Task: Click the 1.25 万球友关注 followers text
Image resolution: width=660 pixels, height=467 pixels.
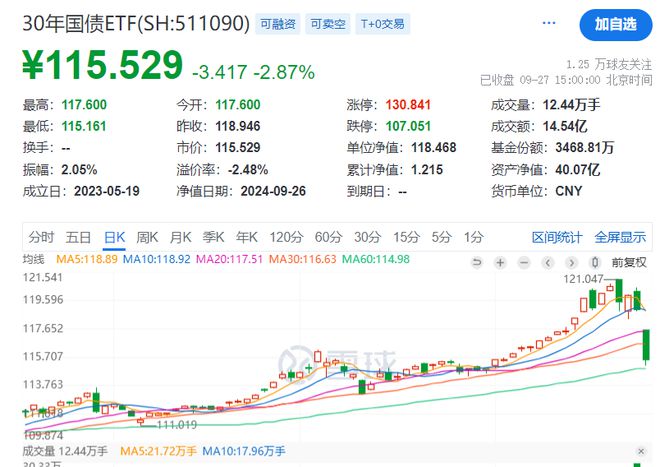Action: [609, 64]
